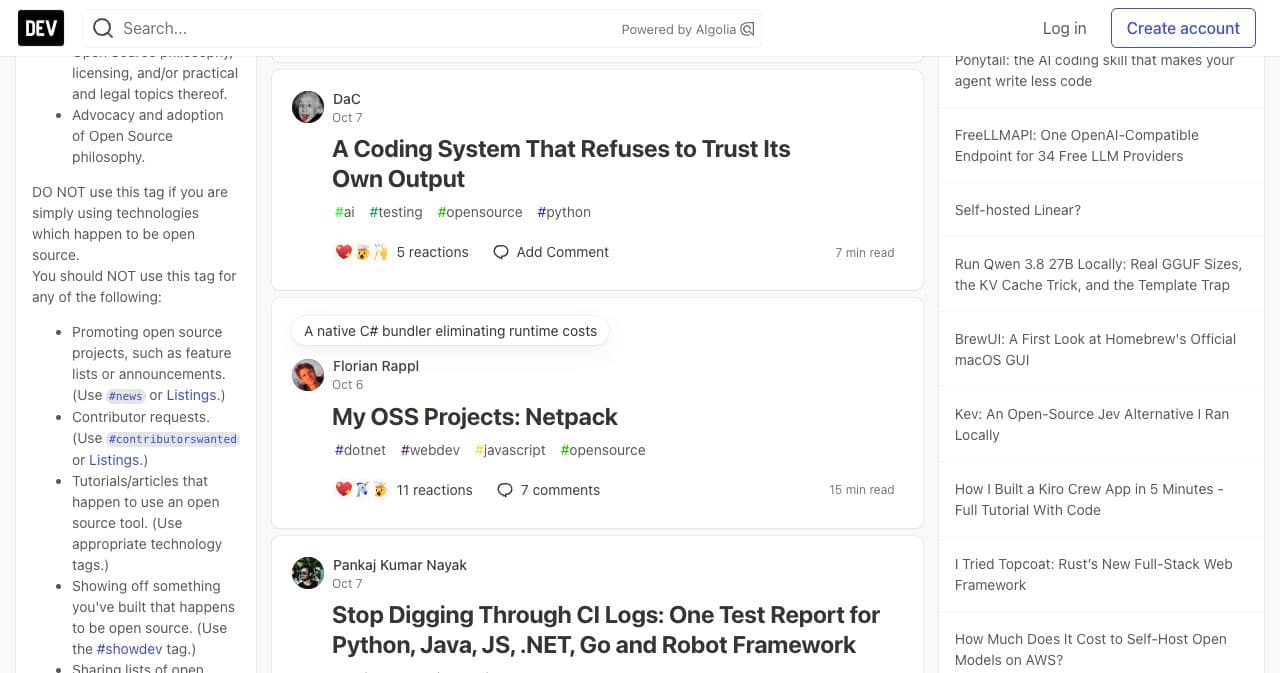Open DaC's avatar image
This screenshot has height=673, width=1280.
[x=308, y=107]
